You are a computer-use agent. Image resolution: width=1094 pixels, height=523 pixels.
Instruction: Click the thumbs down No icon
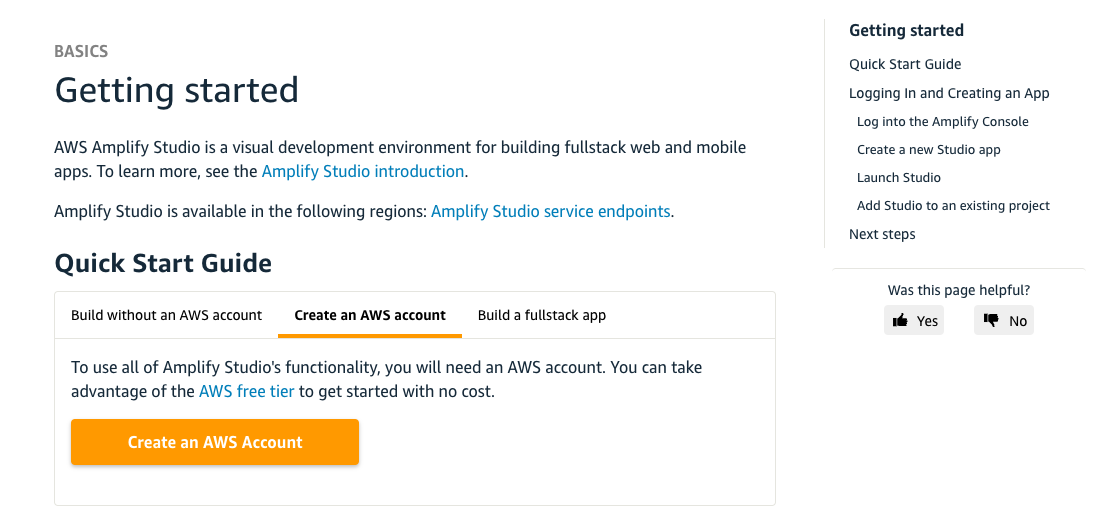(x=991, y=320)
